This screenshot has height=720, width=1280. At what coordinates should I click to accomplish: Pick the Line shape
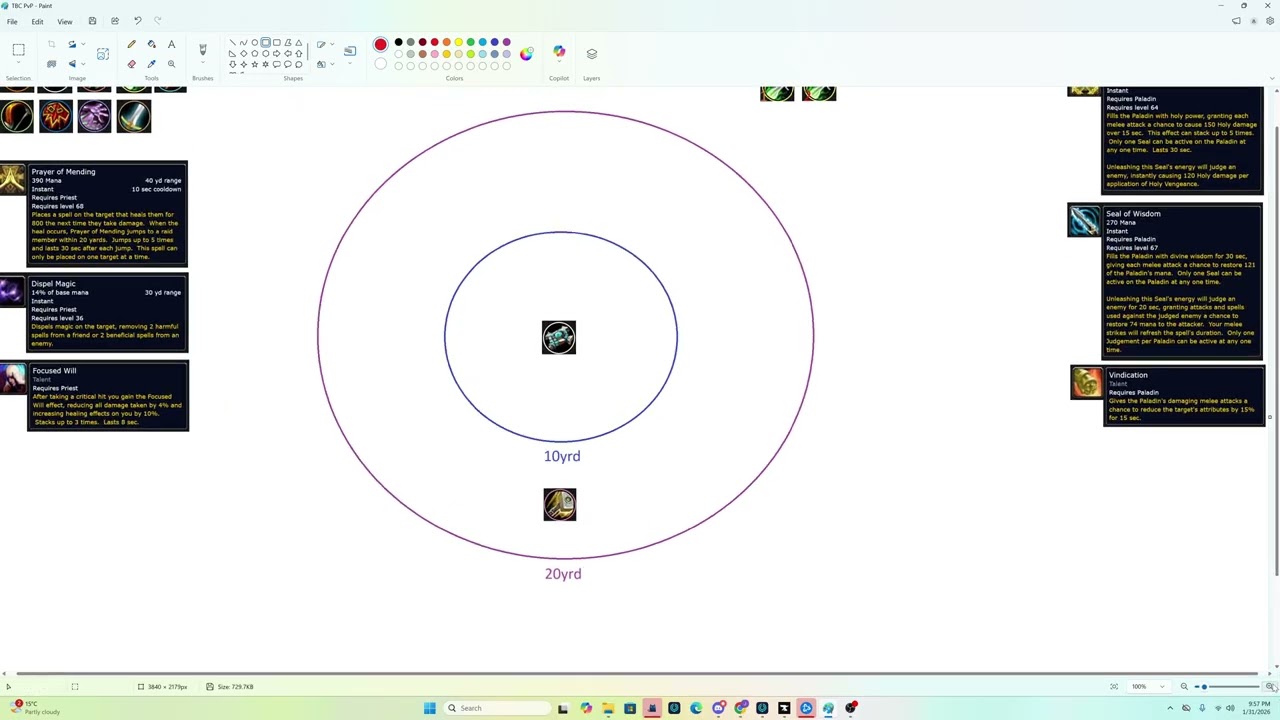(233, 43)
